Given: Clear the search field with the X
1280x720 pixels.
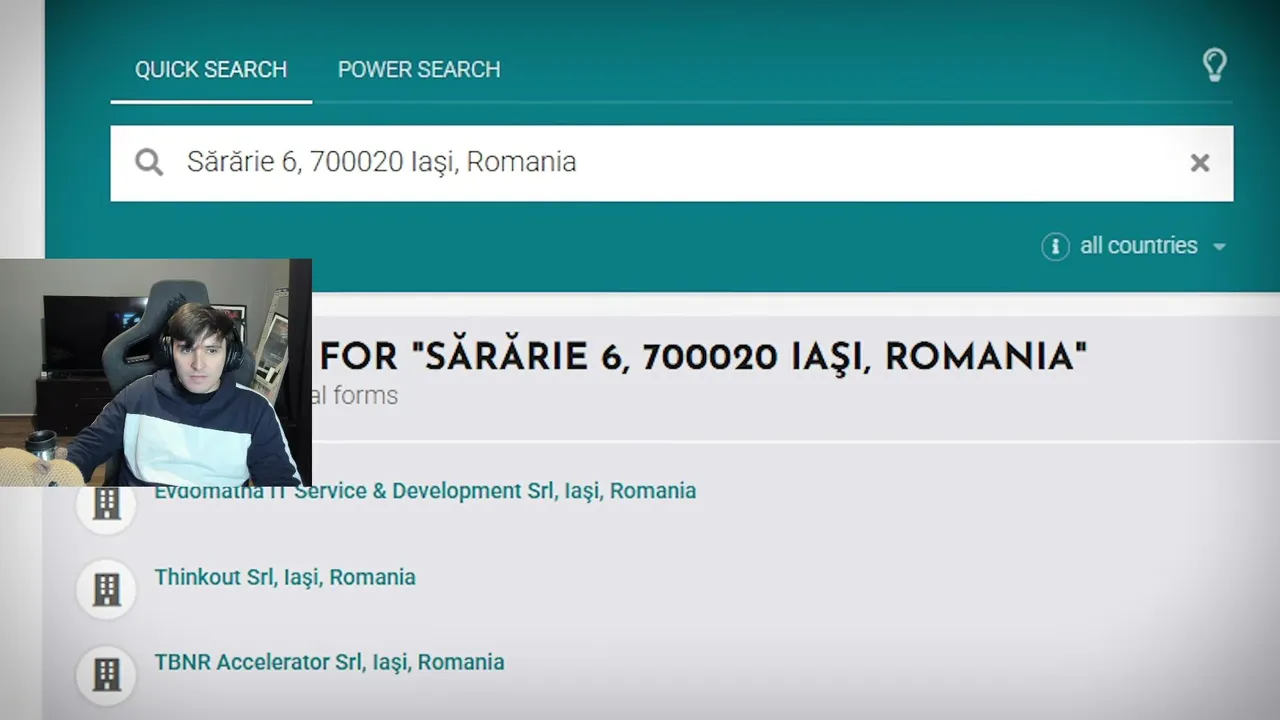Looking at the screenshot, I should point(1200,163).
